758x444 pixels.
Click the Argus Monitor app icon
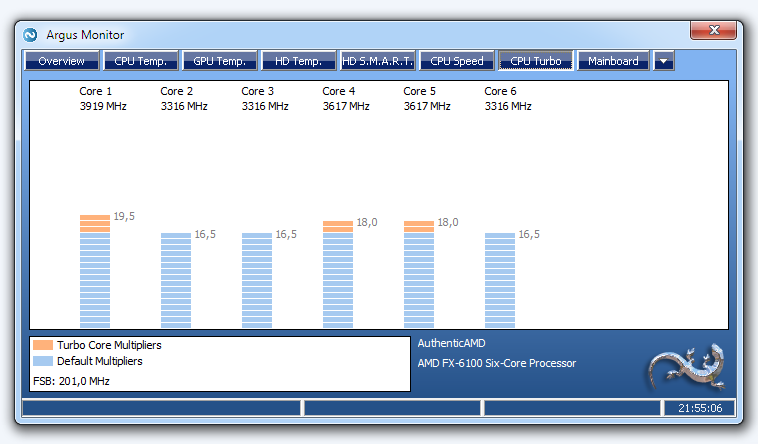click(30, 35)
